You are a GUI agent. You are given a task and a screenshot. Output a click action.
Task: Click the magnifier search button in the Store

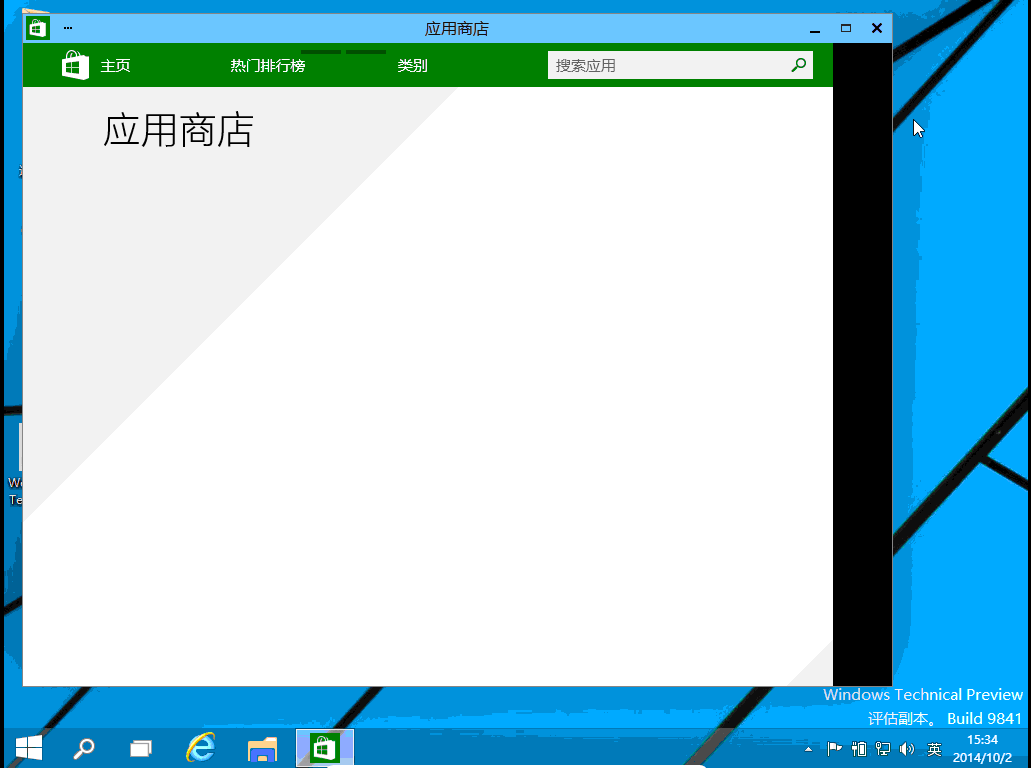click(799, 65)
